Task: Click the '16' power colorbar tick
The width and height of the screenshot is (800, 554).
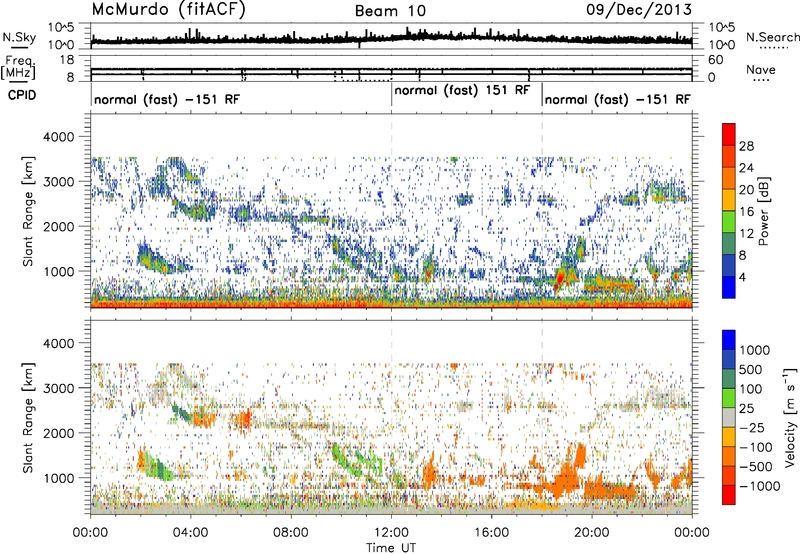Action: [746, 212]
